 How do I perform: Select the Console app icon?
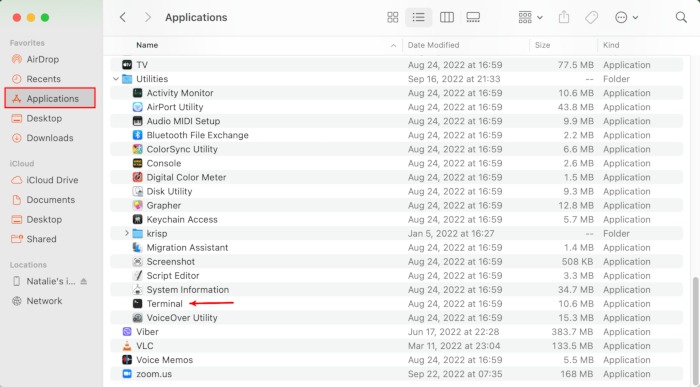pyautogui.click(x=138, y=163)
